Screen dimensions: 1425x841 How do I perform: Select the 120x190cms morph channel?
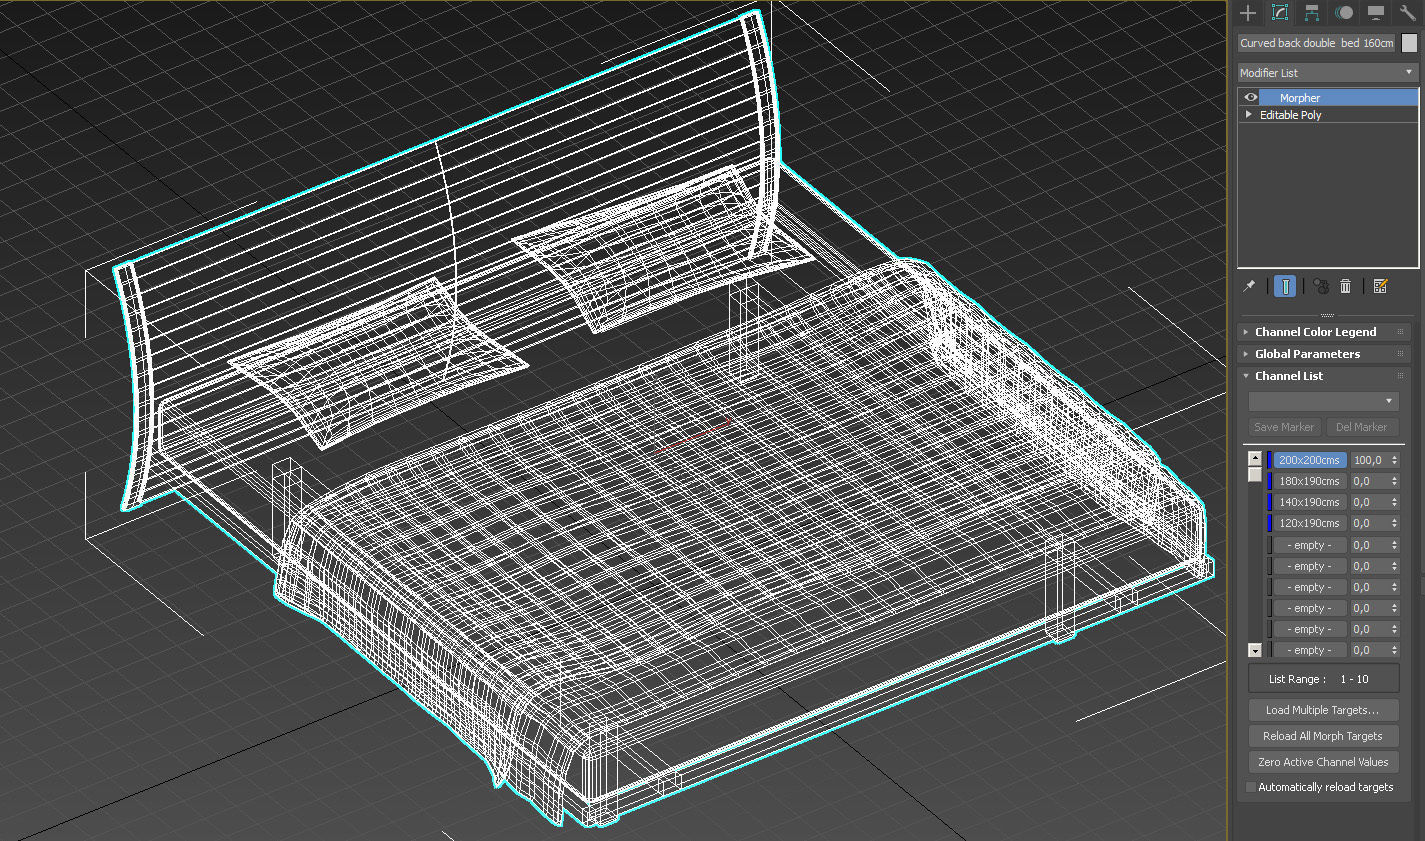tap(1309, 523)
